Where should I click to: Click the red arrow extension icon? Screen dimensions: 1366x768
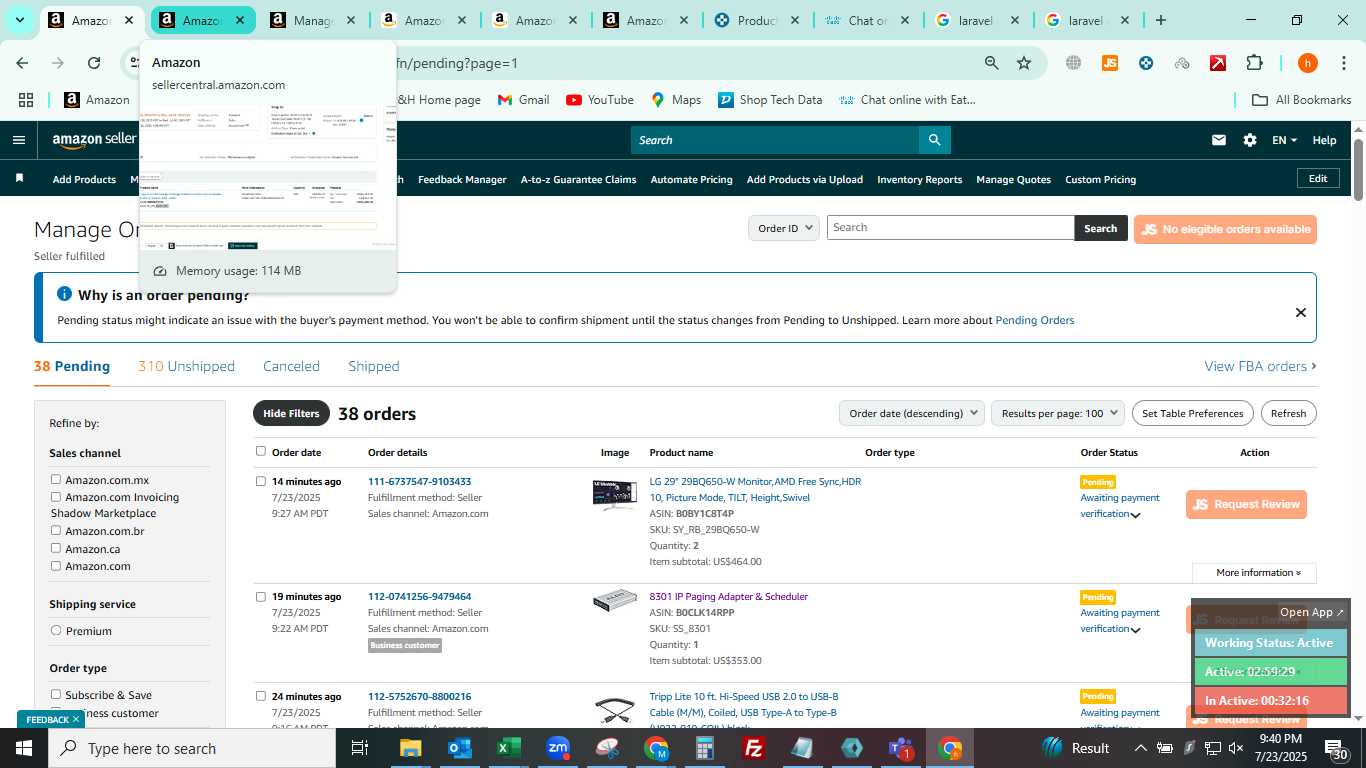click(1217, 63)
